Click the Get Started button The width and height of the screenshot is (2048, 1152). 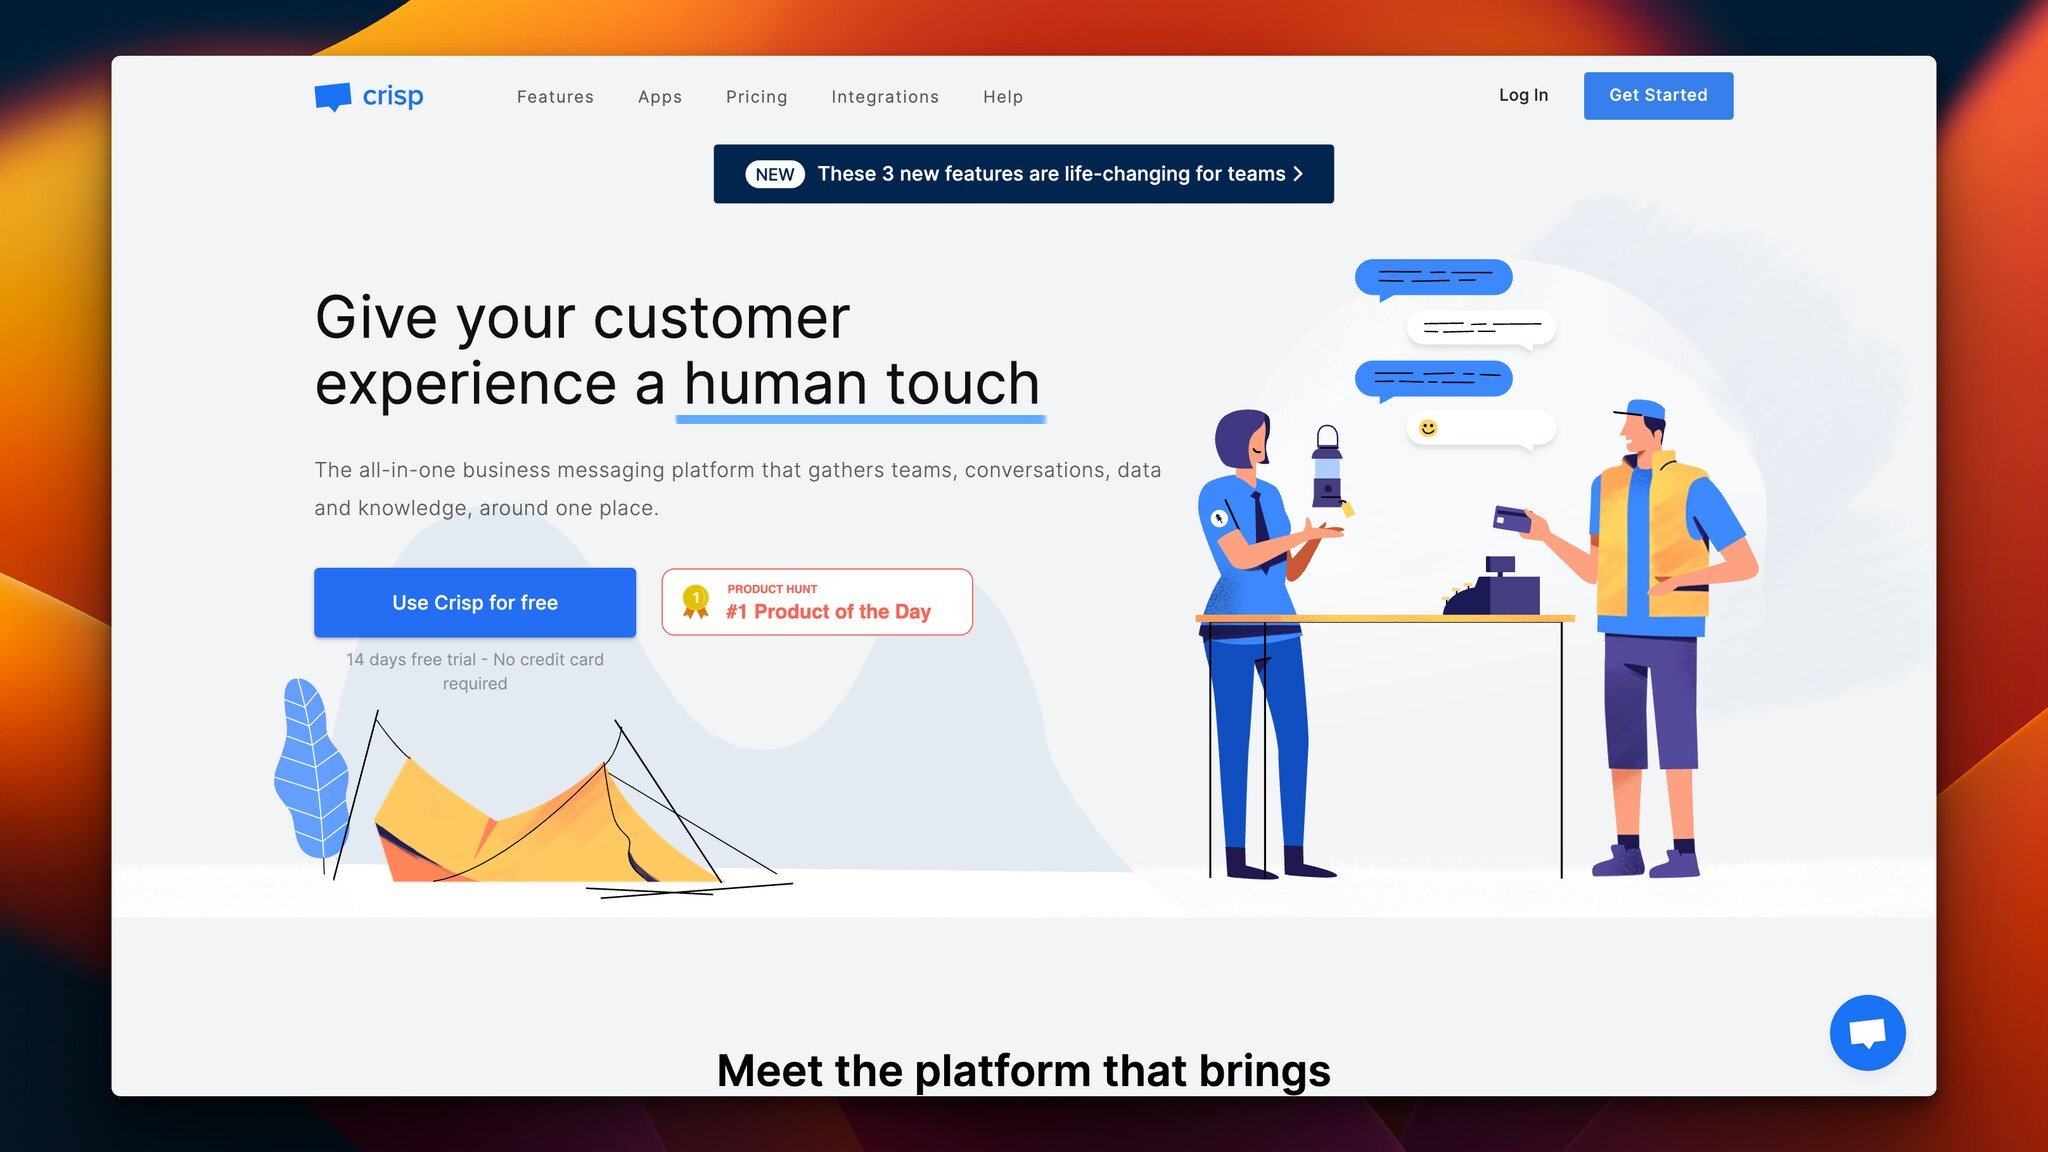point(1658,94)
